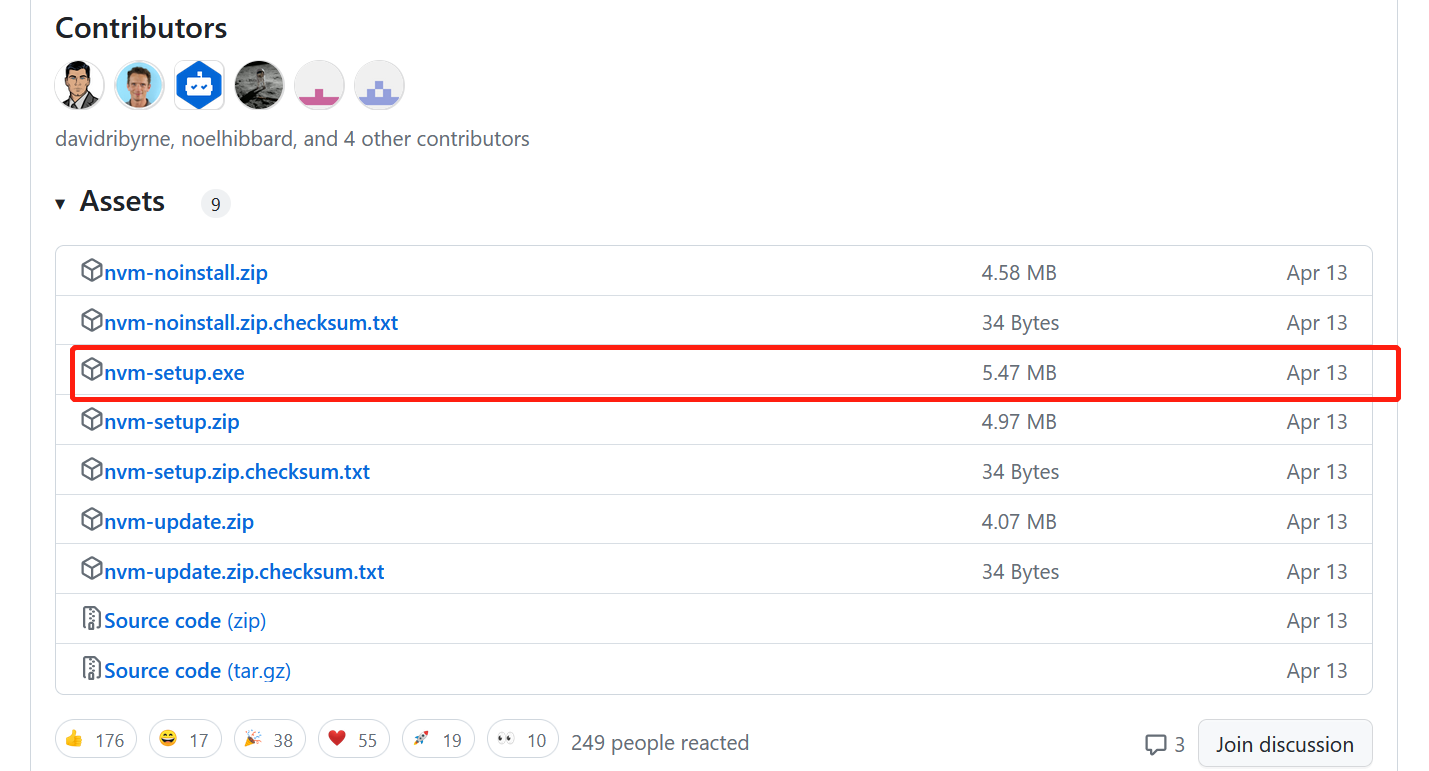The image size is (1429, 771).
Task: Open the moon astronaut contributor avatar
Action: coord(260,86)
